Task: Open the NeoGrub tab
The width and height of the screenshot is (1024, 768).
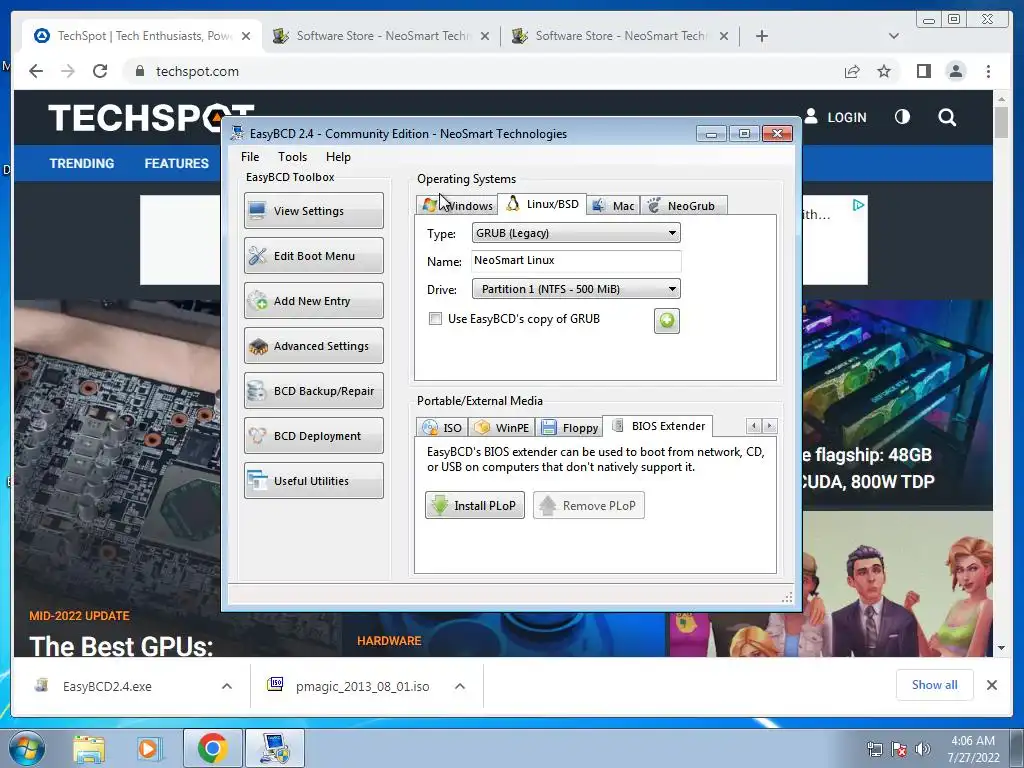Action: click(x=683, y=206)
